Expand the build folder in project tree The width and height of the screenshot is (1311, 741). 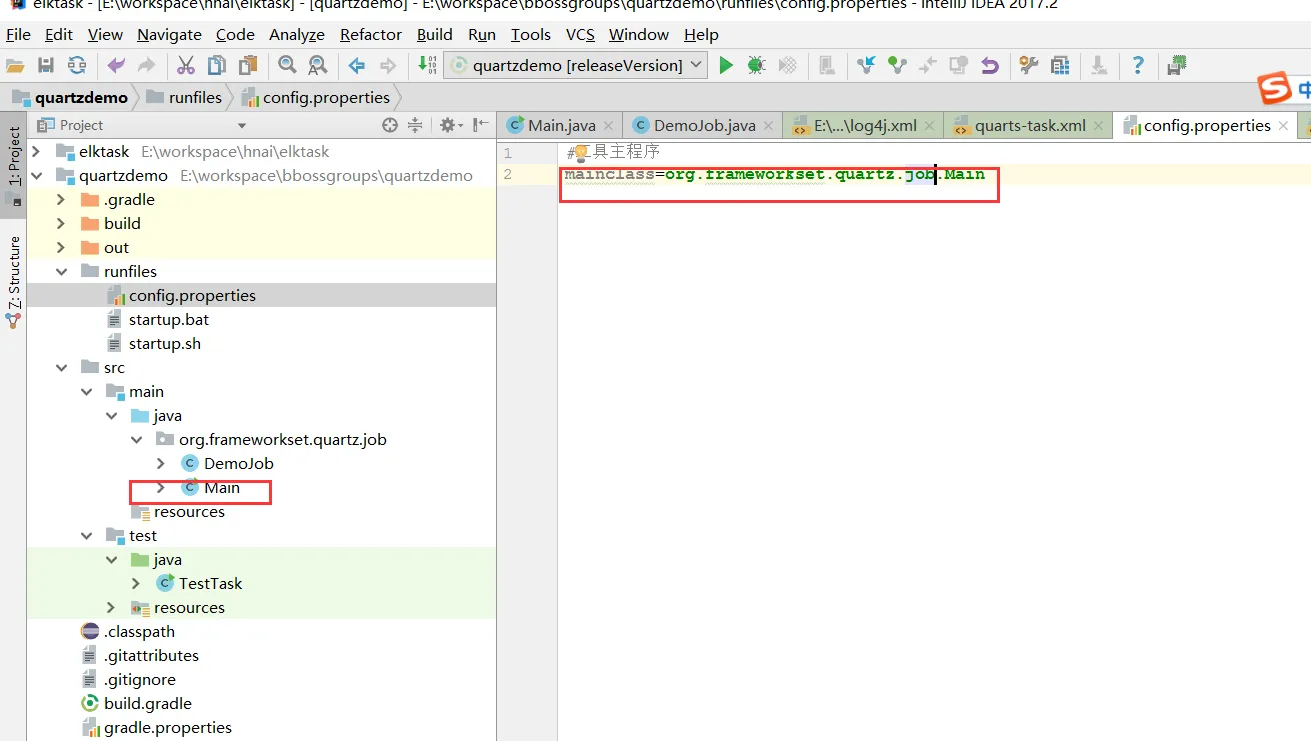click(x=61, y=224)
